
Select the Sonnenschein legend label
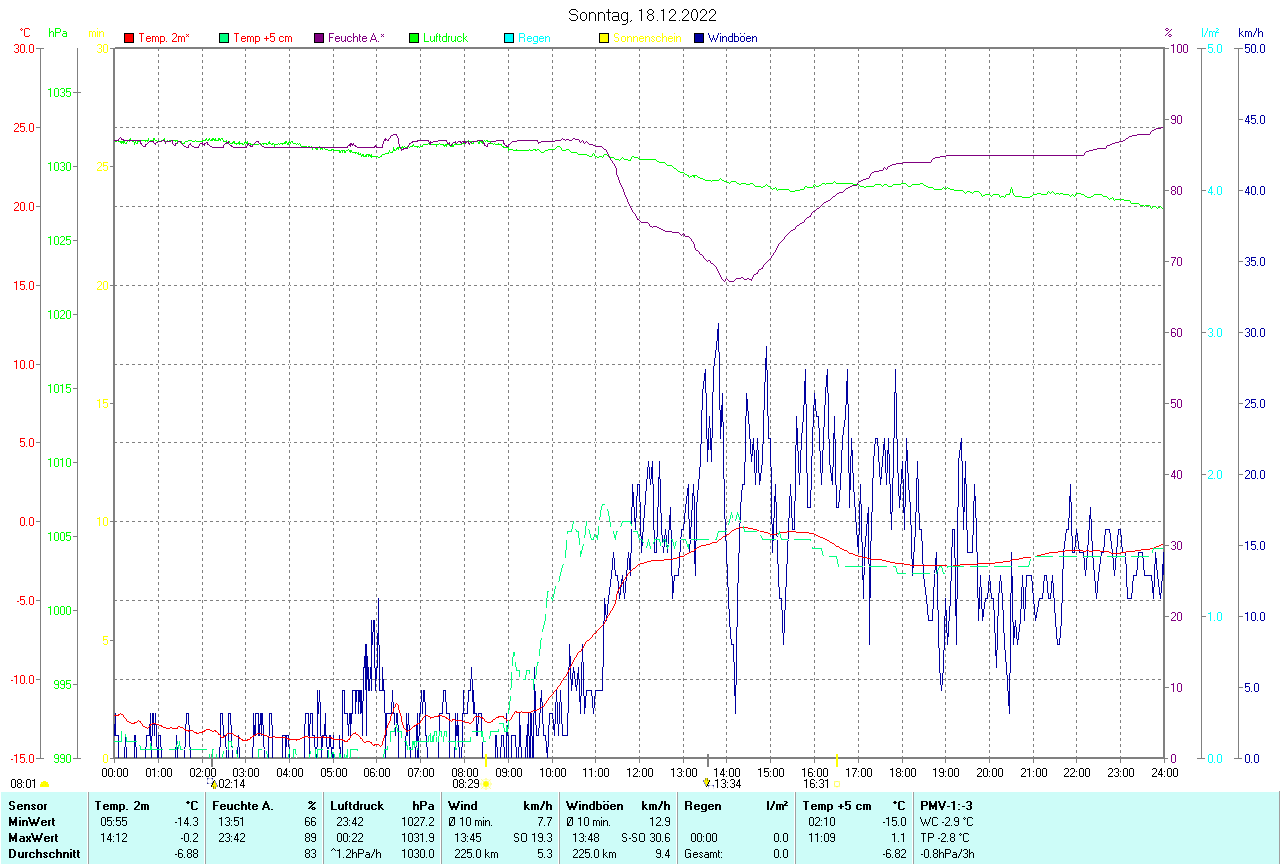647,38
